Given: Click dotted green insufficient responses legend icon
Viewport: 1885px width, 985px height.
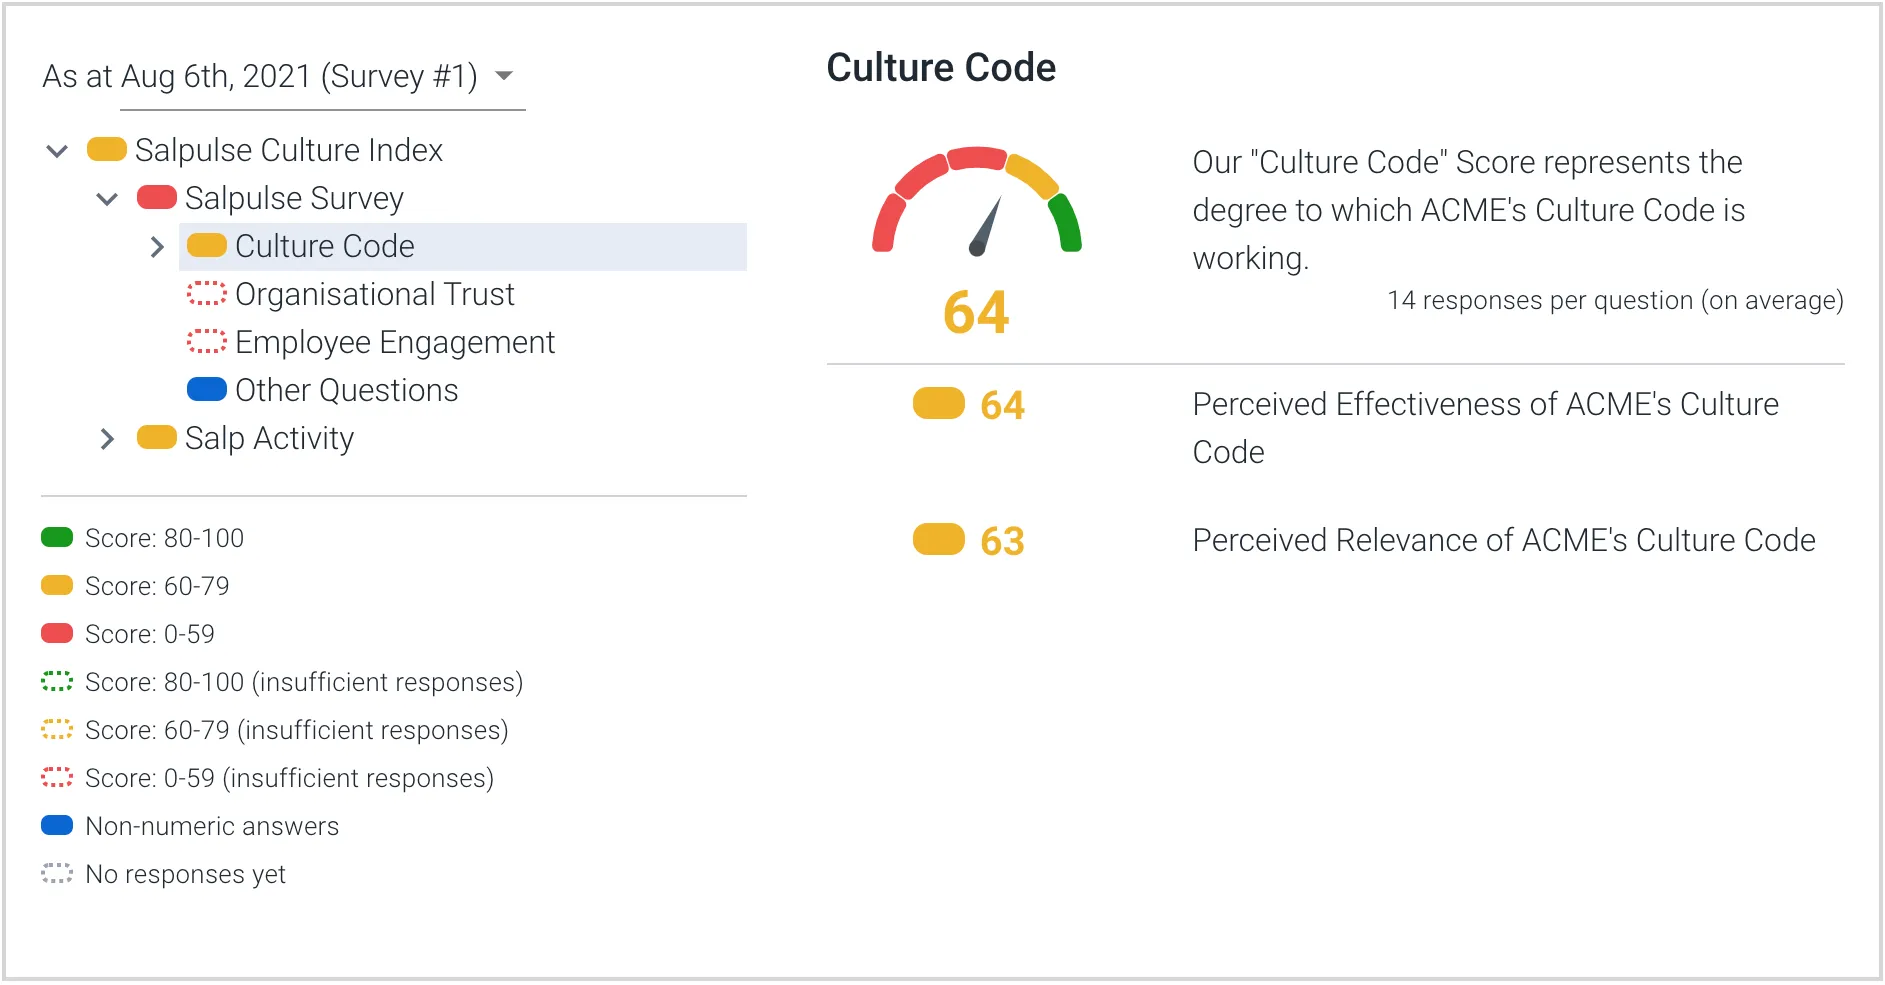Looking at the screenshot, I should (57, 682).
